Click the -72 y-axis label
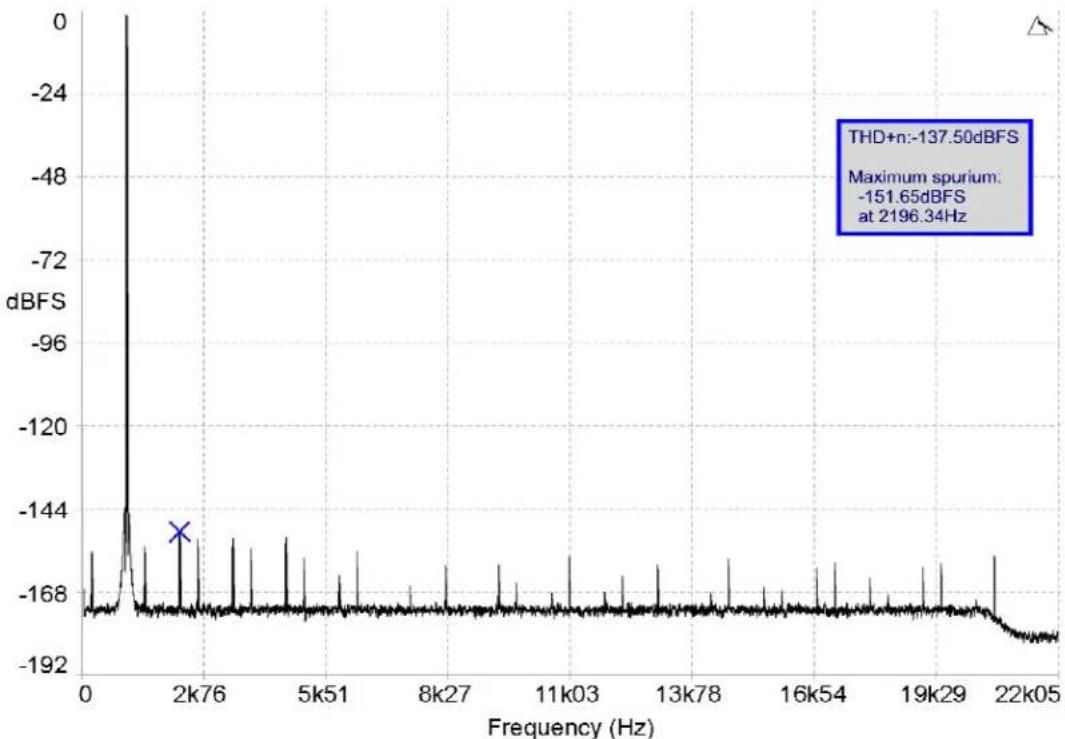This screenshot has width=1065, height=739. 50,260
